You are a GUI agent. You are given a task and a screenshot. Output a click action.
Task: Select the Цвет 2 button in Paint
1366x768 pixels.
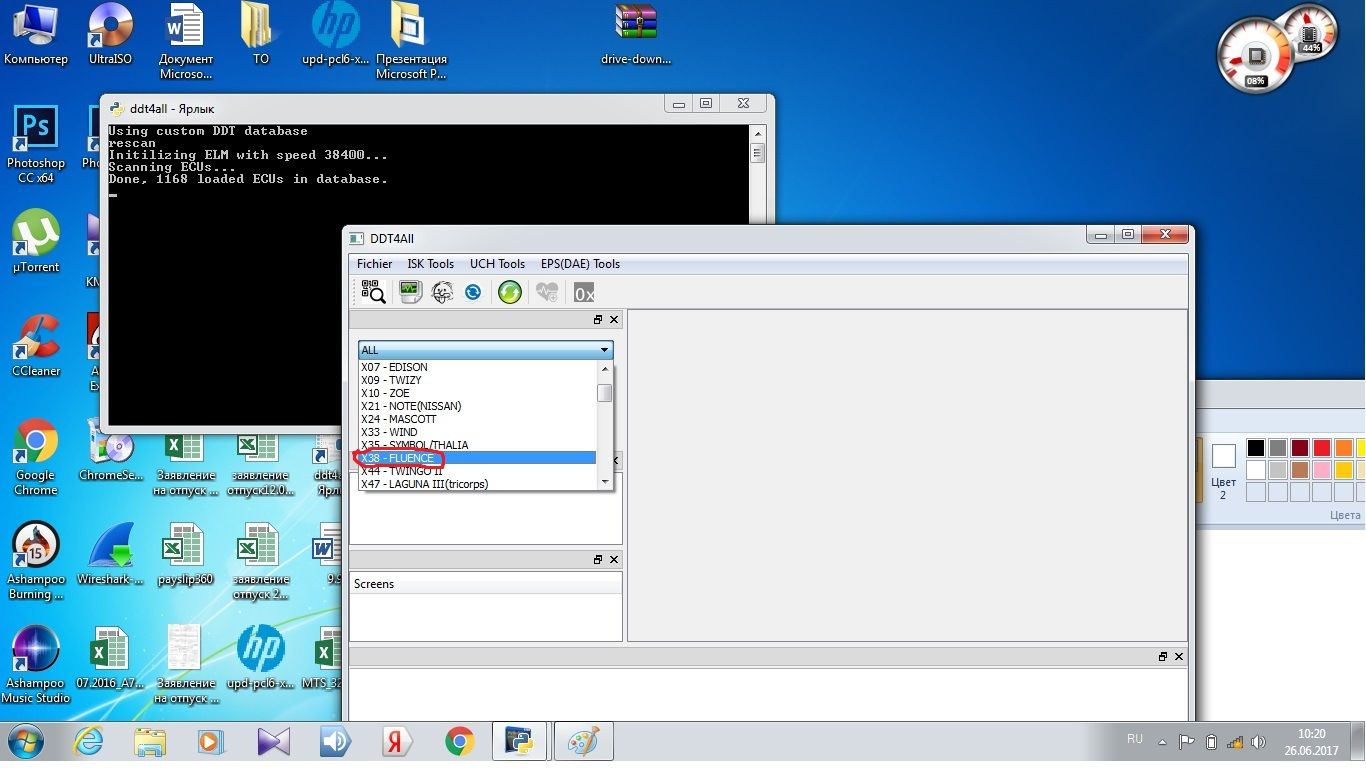click(x=1223, y=471)
